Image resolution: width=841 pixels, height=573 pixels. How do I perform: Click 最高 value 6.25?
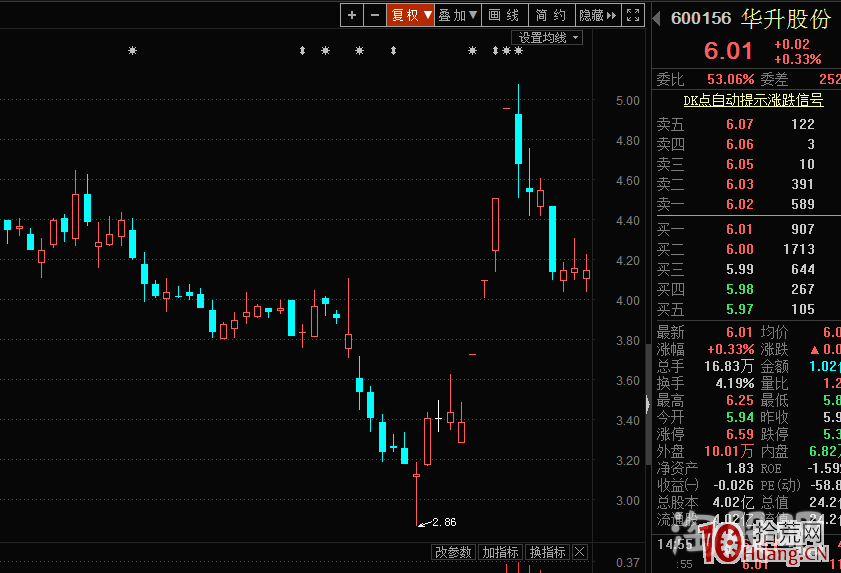[740, 400]
